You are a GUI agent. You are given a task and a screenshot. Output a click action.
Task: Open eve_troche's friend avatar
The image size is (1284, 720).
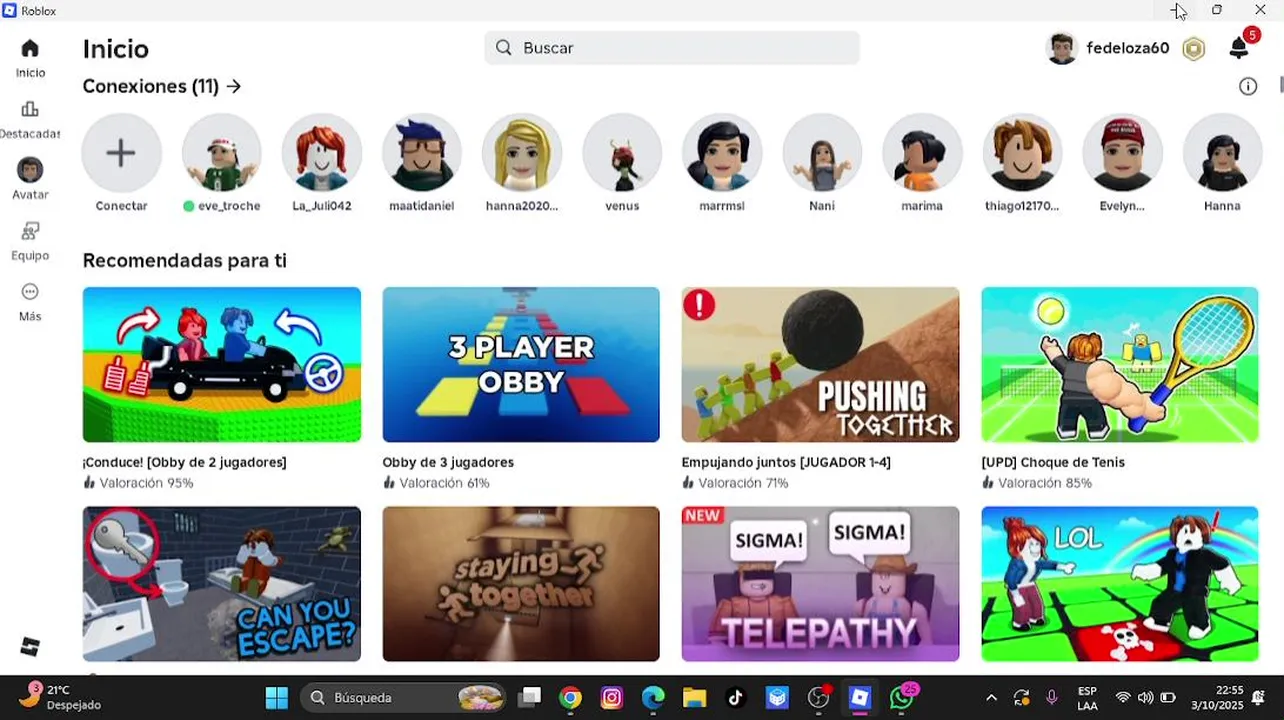coord(221,153)
